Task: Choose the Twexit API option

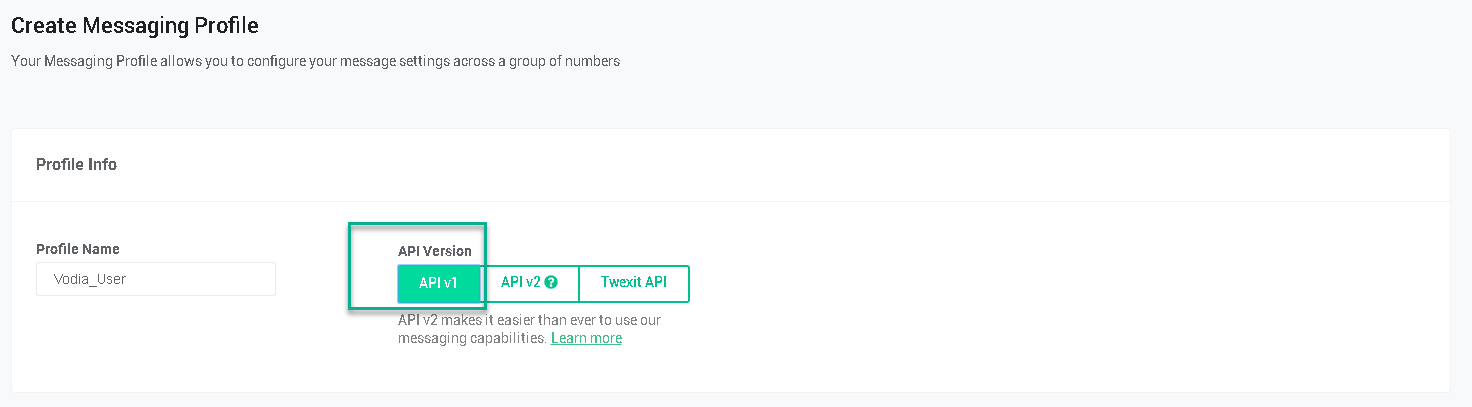Action: point(634,283)
